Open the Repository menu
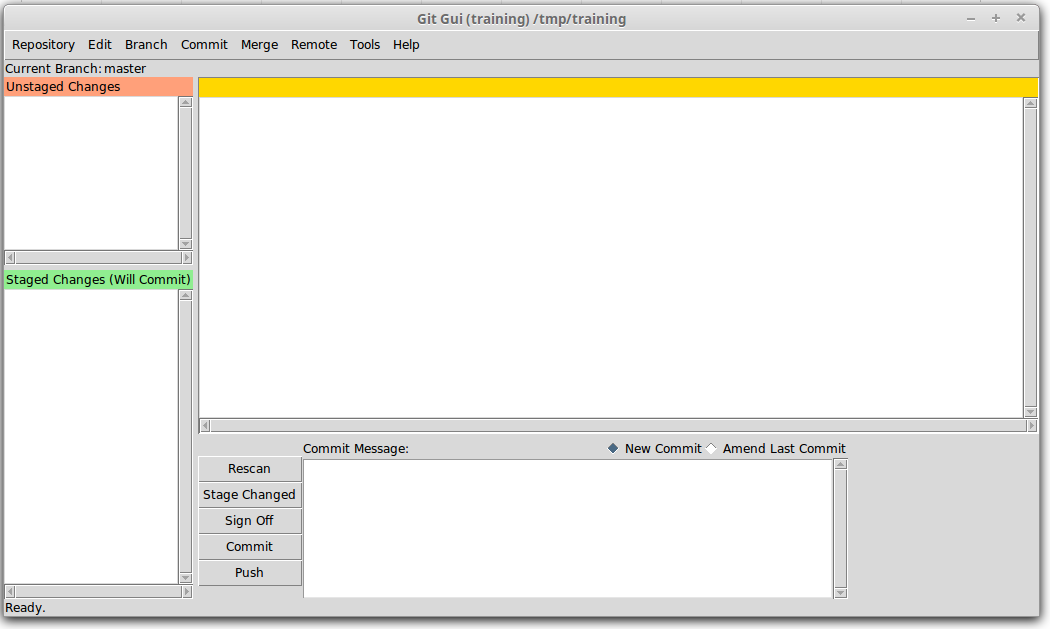 click(x=44, y=45)
